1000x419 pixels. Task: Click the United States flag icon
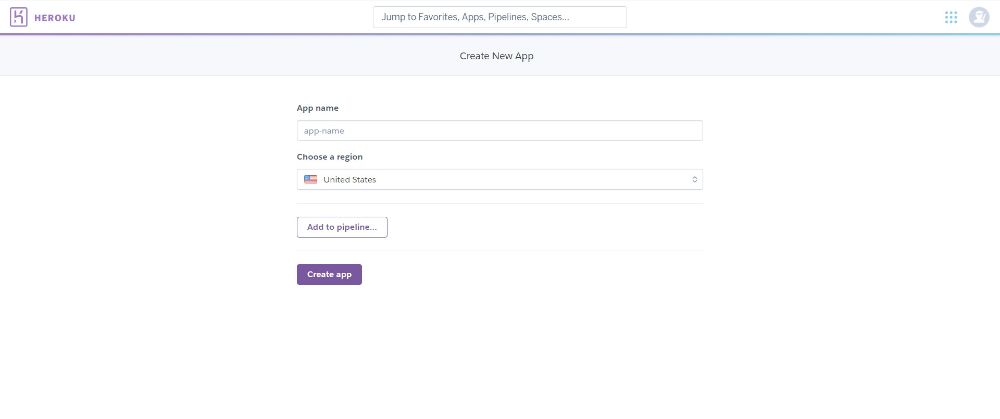311,179
